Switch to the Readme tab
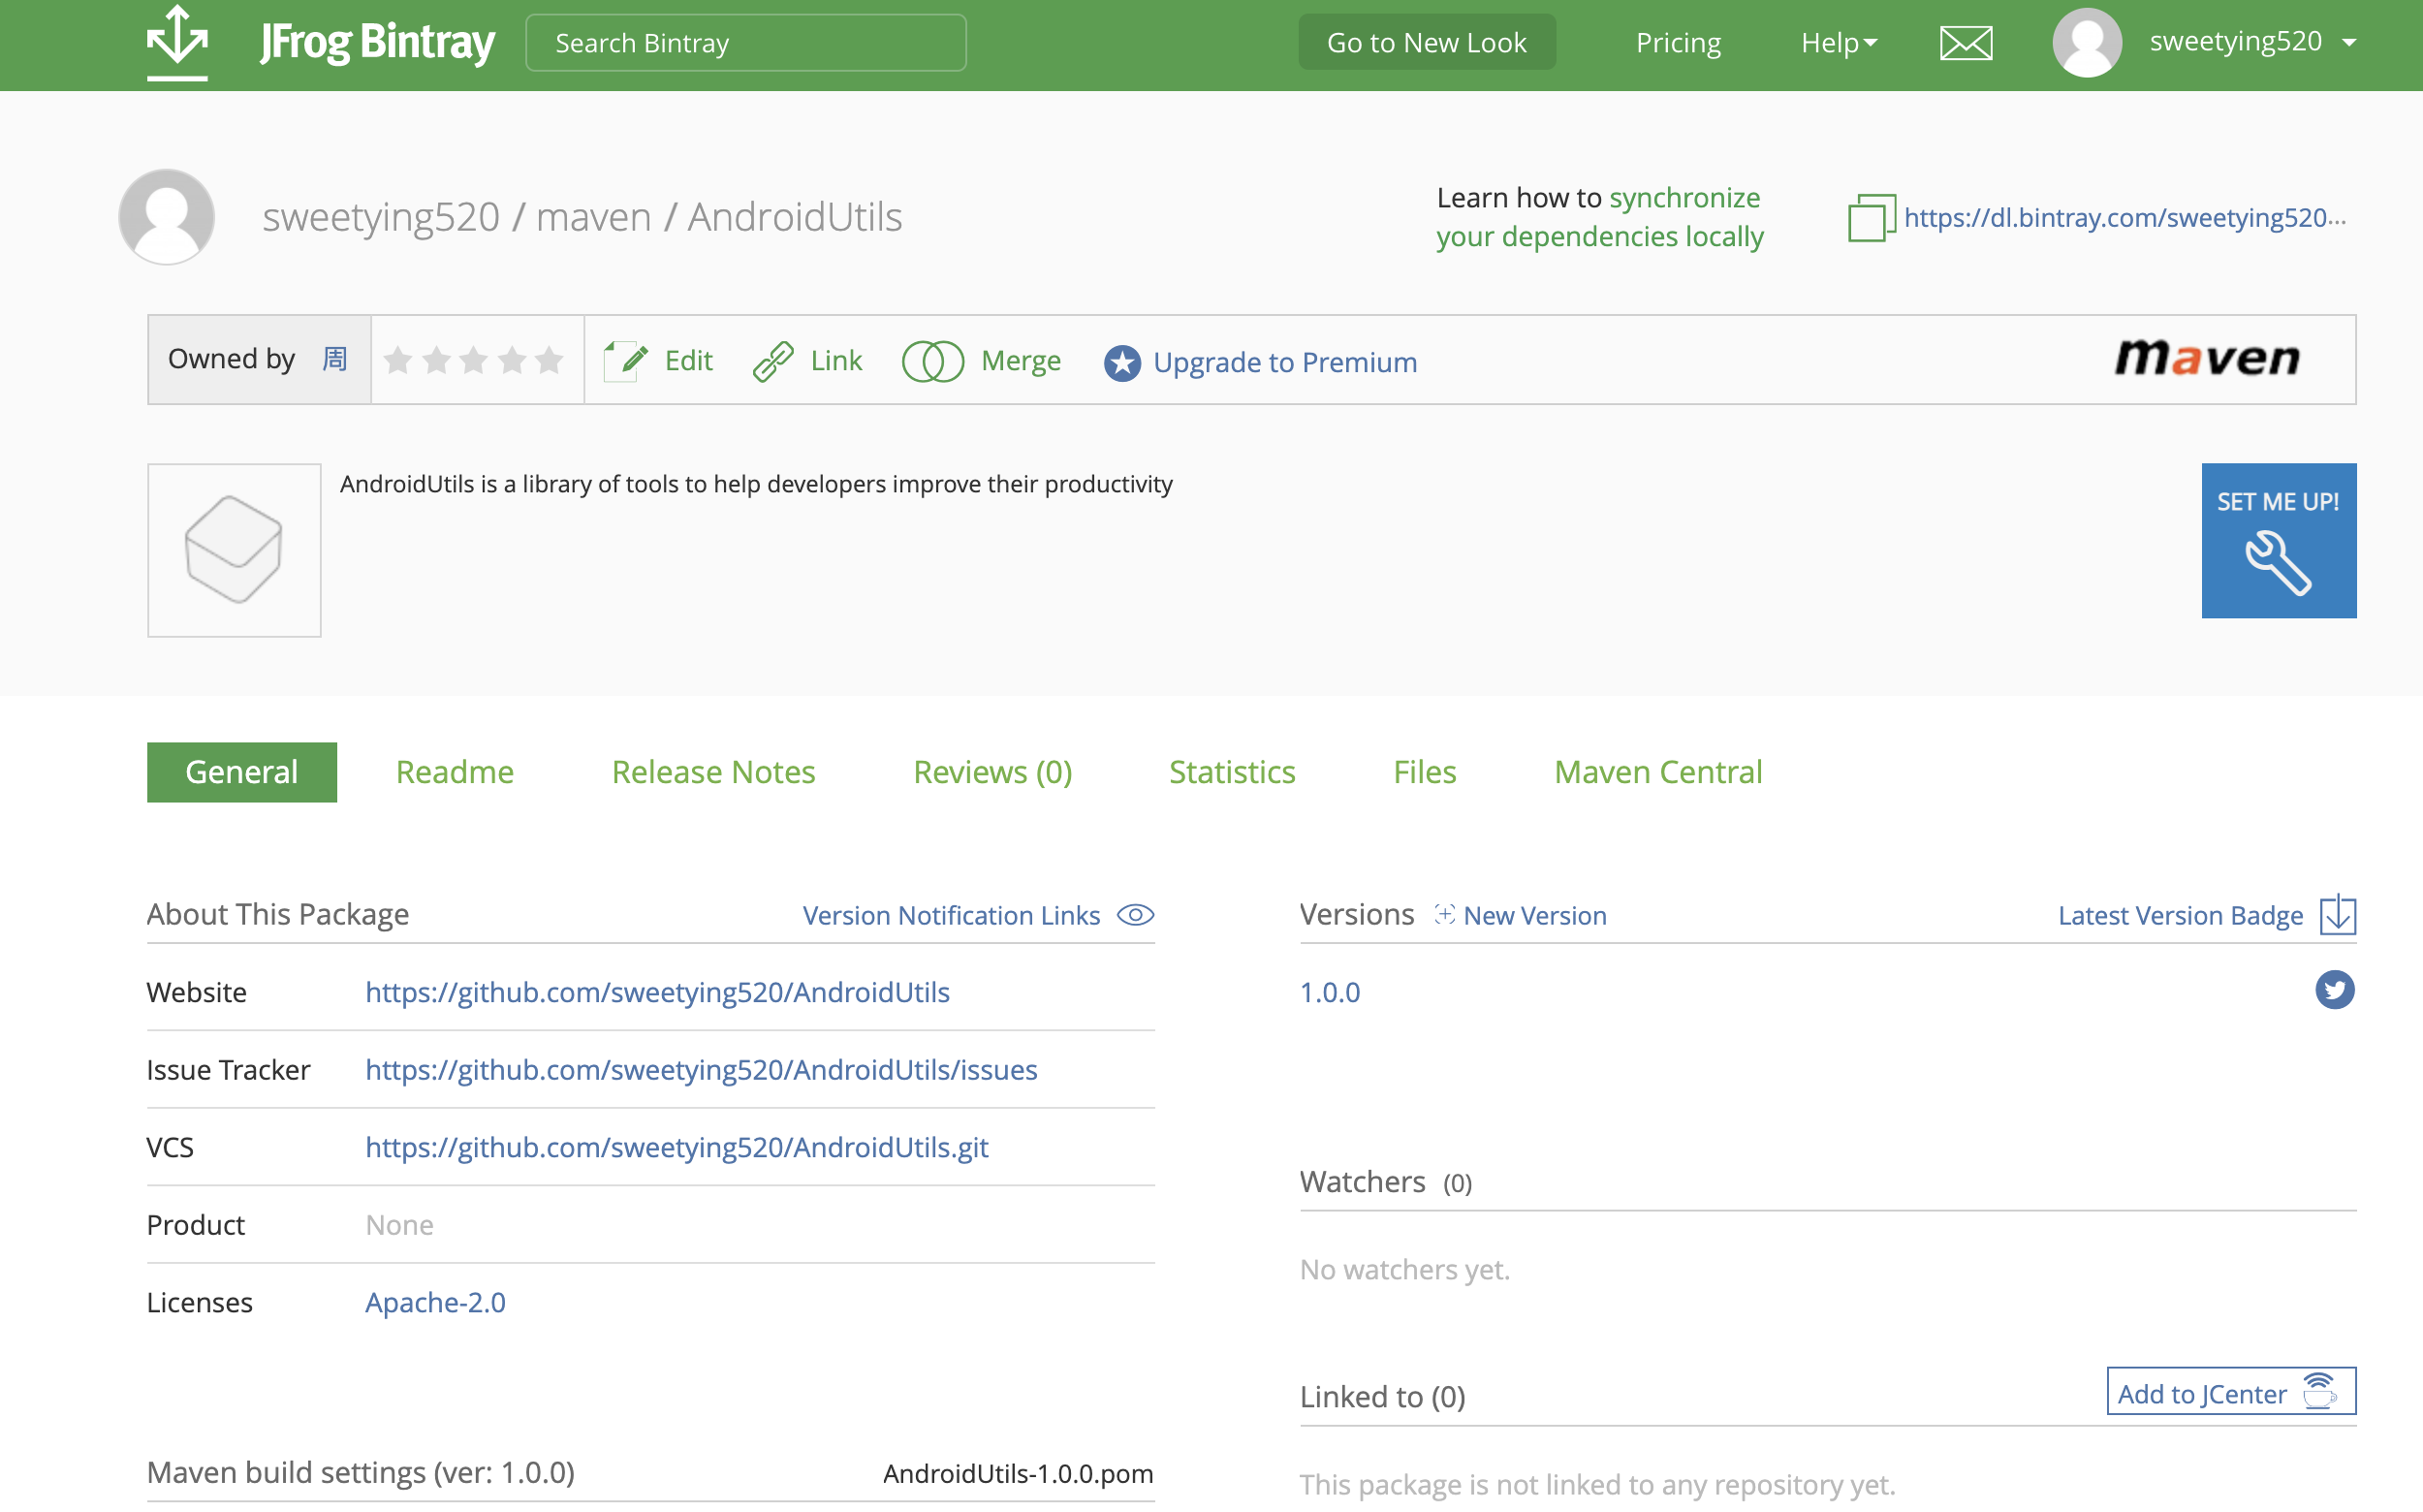The width and height of the screenshot is (2423, 1512). [455, 772]
